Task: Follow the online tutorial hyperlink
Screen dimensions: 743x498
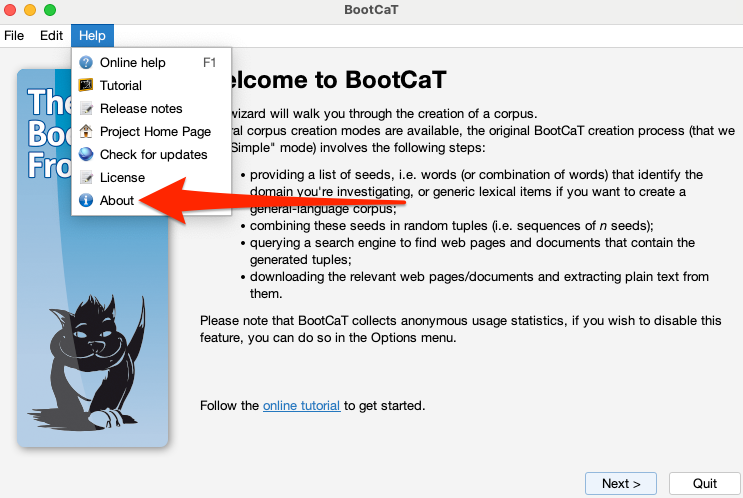Action: 301,405
